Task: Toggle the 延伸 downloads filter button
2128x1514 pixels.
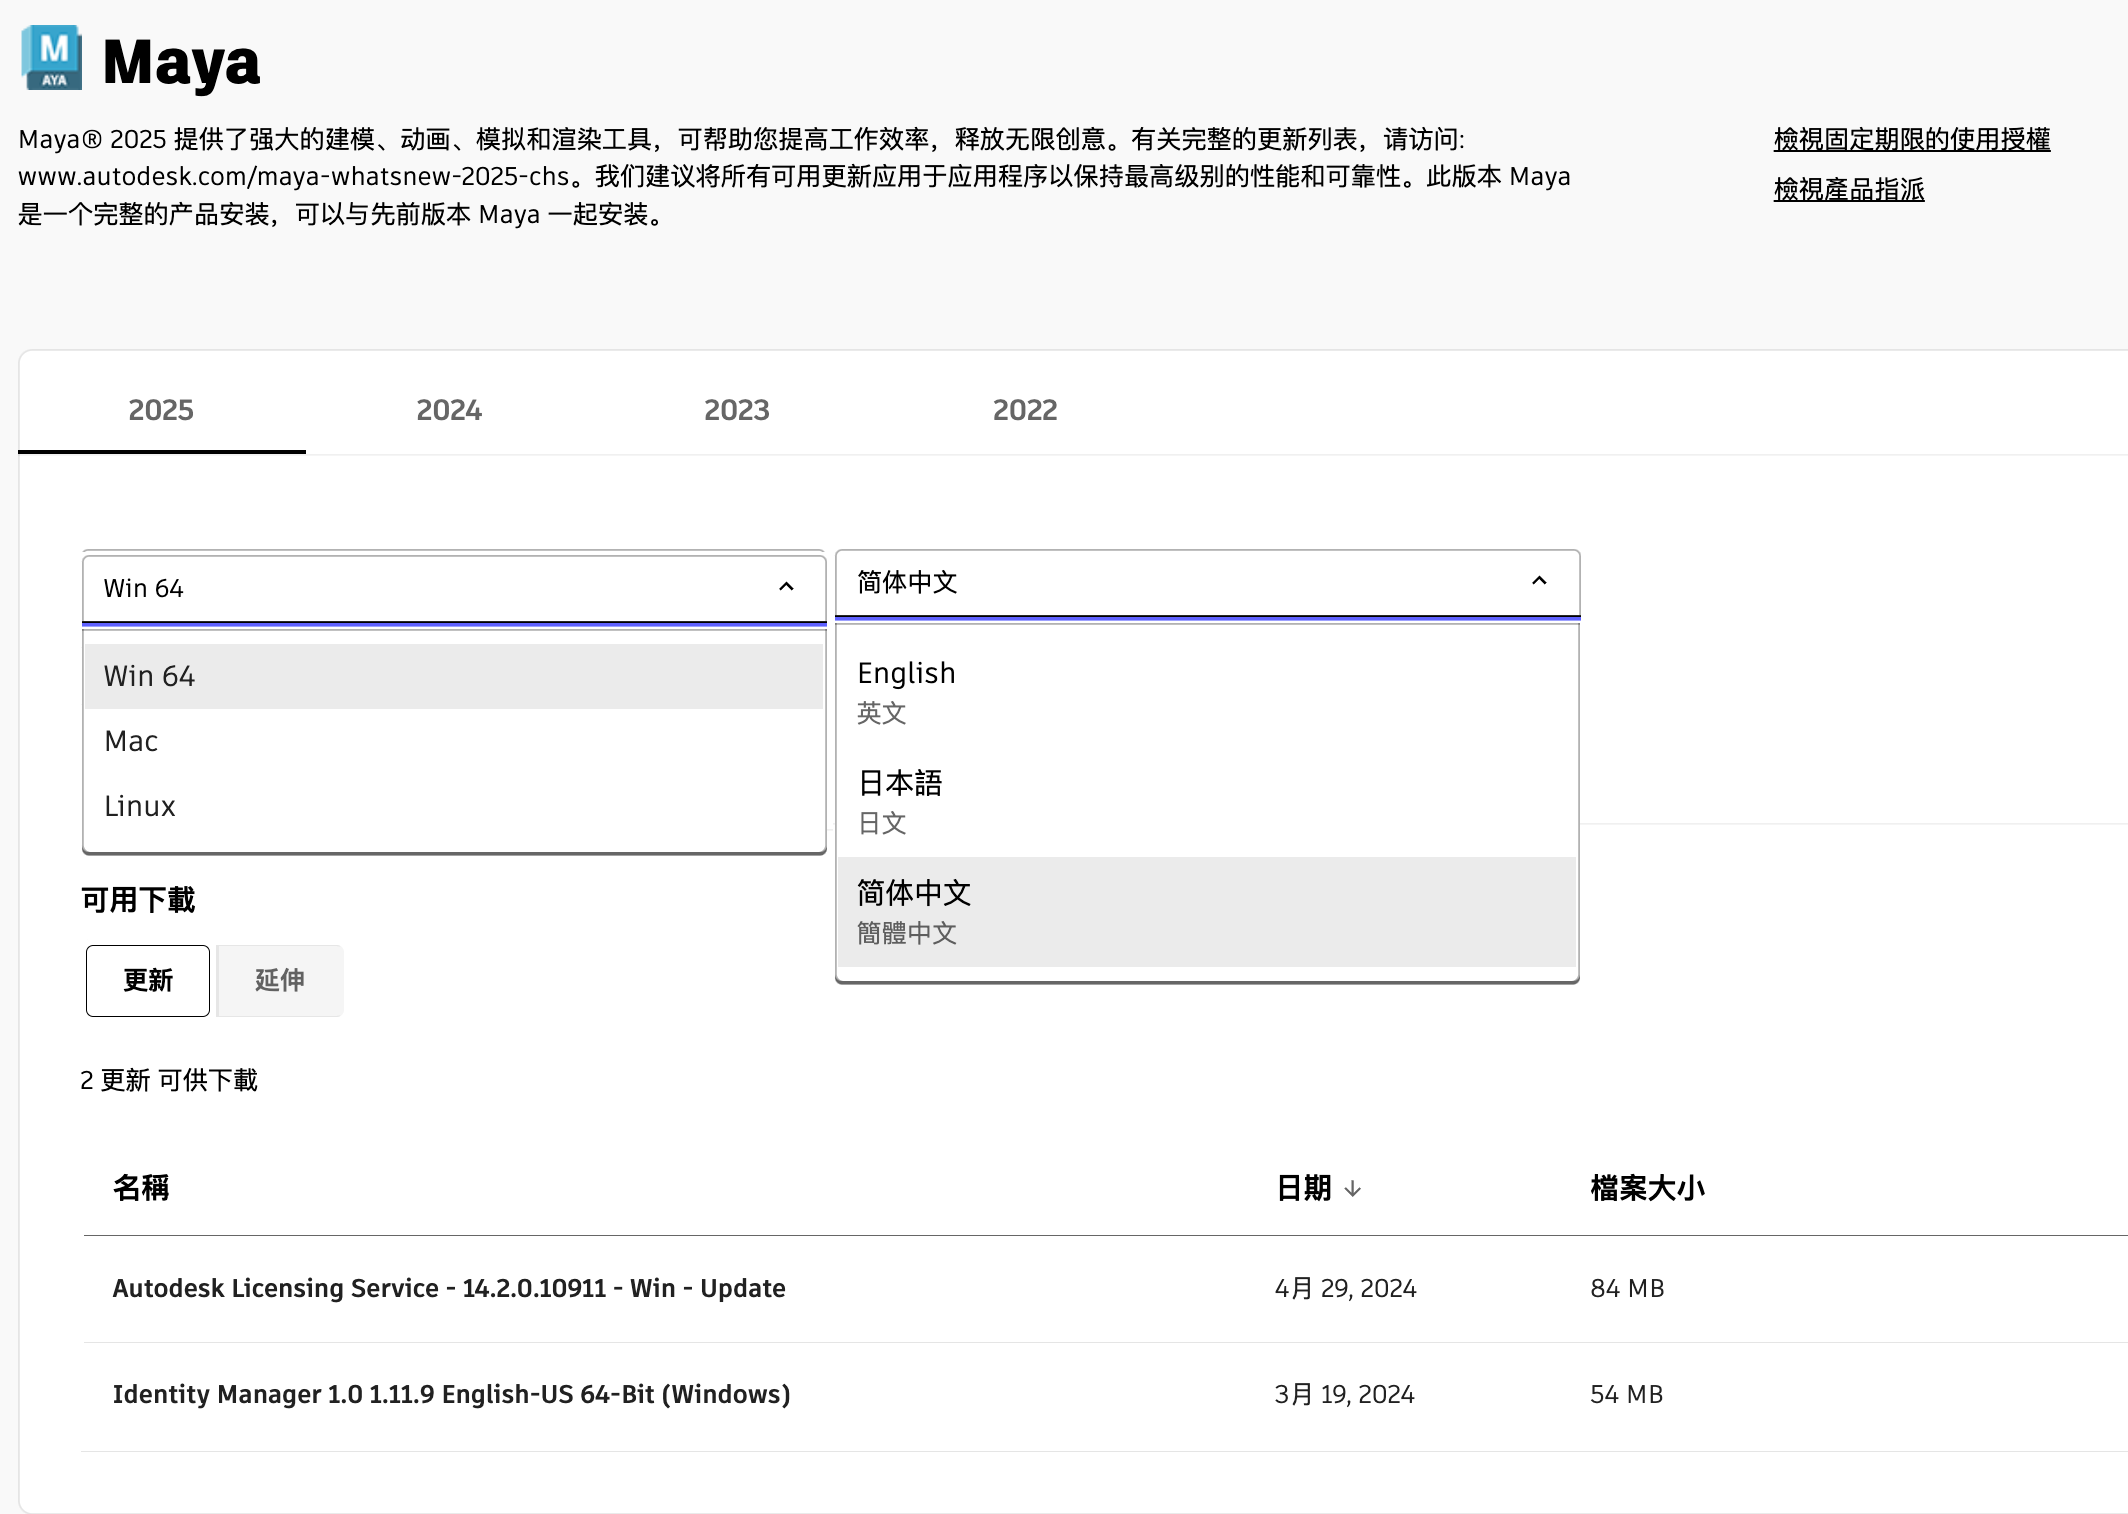Action: tap(280, 980)
